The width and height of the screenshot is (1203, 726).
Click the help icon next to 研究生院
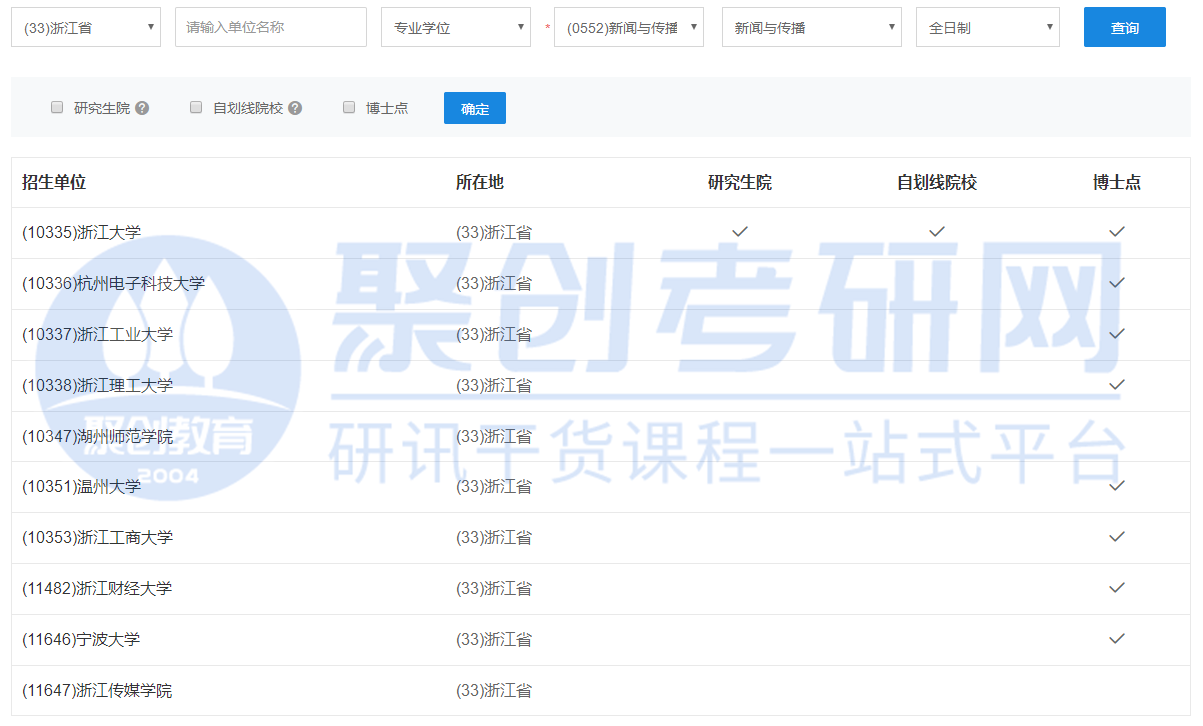click(x=142, y=108)
